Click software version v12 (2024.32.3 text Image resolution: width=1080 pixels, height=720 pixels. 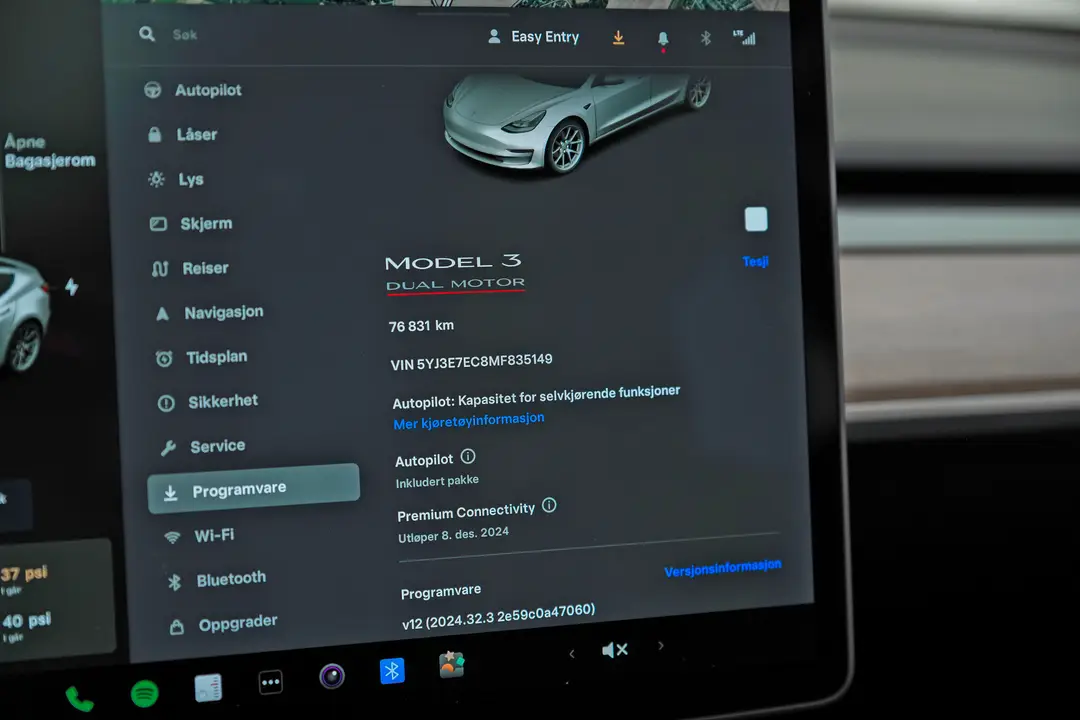[499, 616]
